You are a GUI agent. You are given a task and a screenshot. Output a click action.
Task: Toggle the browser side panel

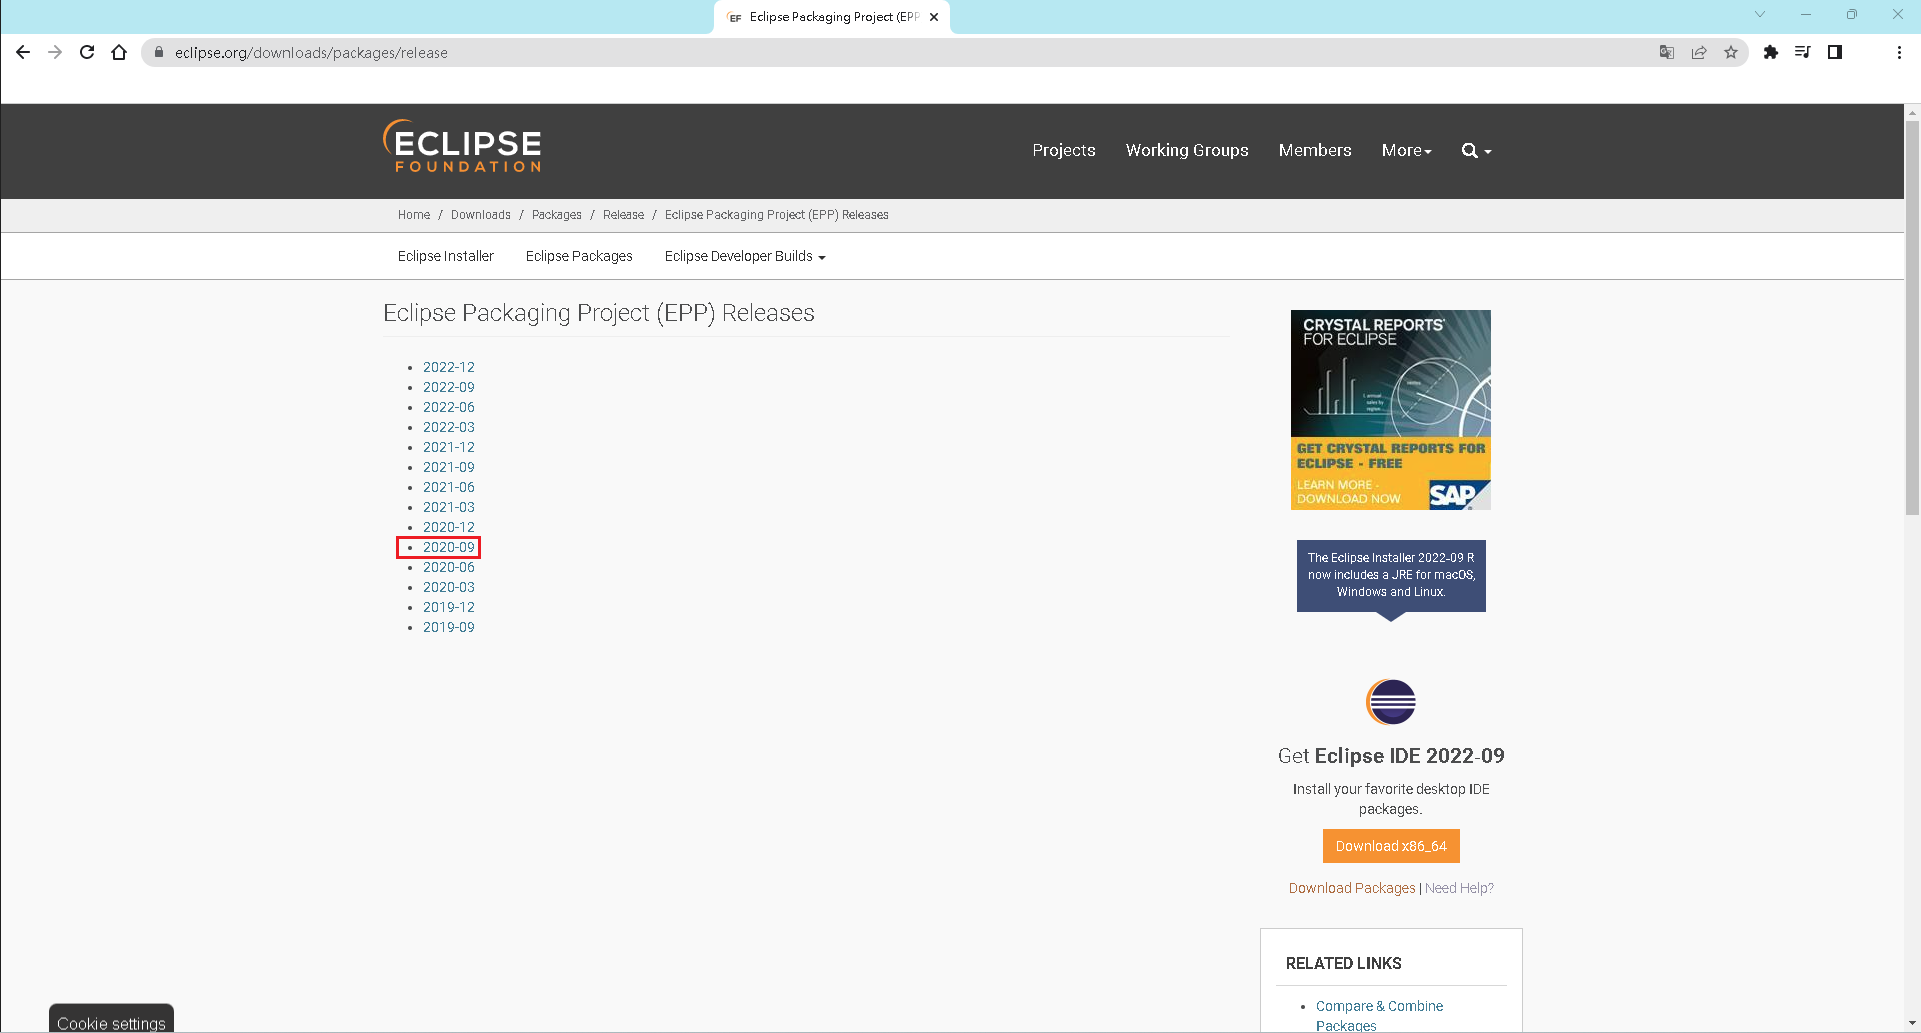tap(1834, 52)
